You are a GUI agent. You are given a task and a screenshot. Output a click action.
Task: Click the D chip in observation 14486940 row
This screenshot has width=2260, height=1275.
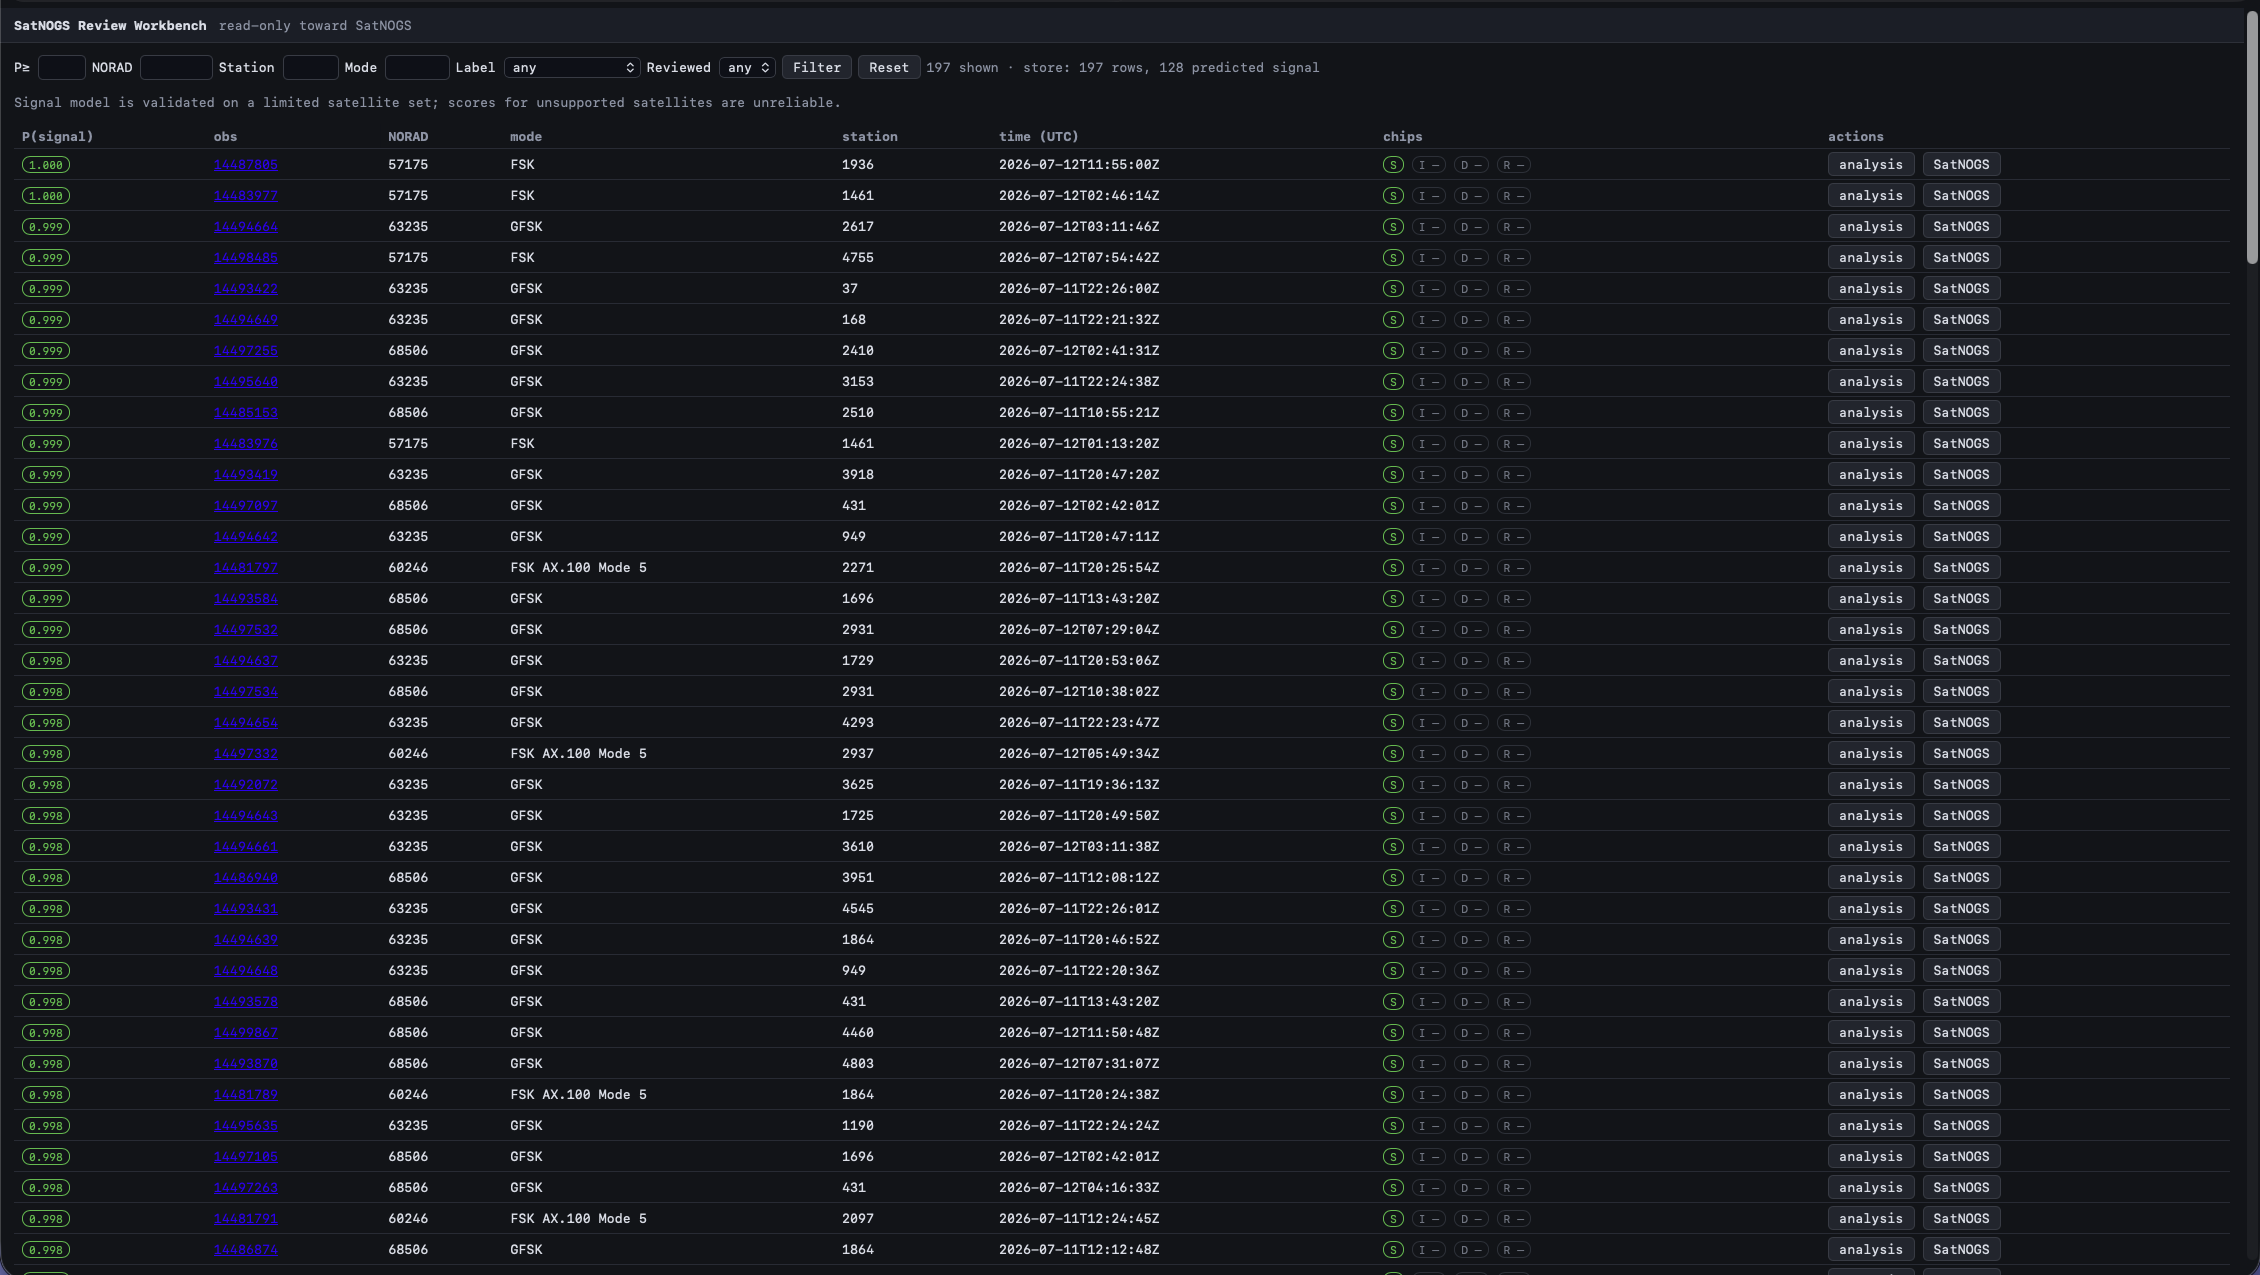pos(1470,878)
